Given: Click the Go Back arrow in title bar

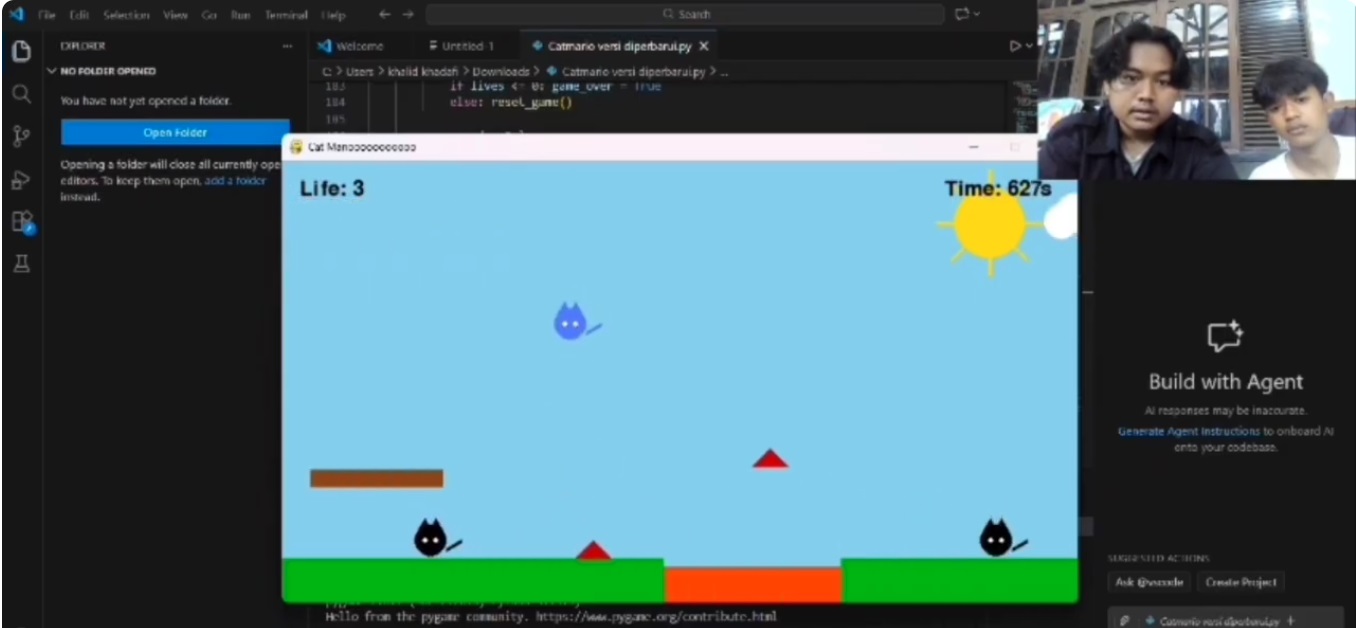Looking at the screenshot, I should (385, 15).
